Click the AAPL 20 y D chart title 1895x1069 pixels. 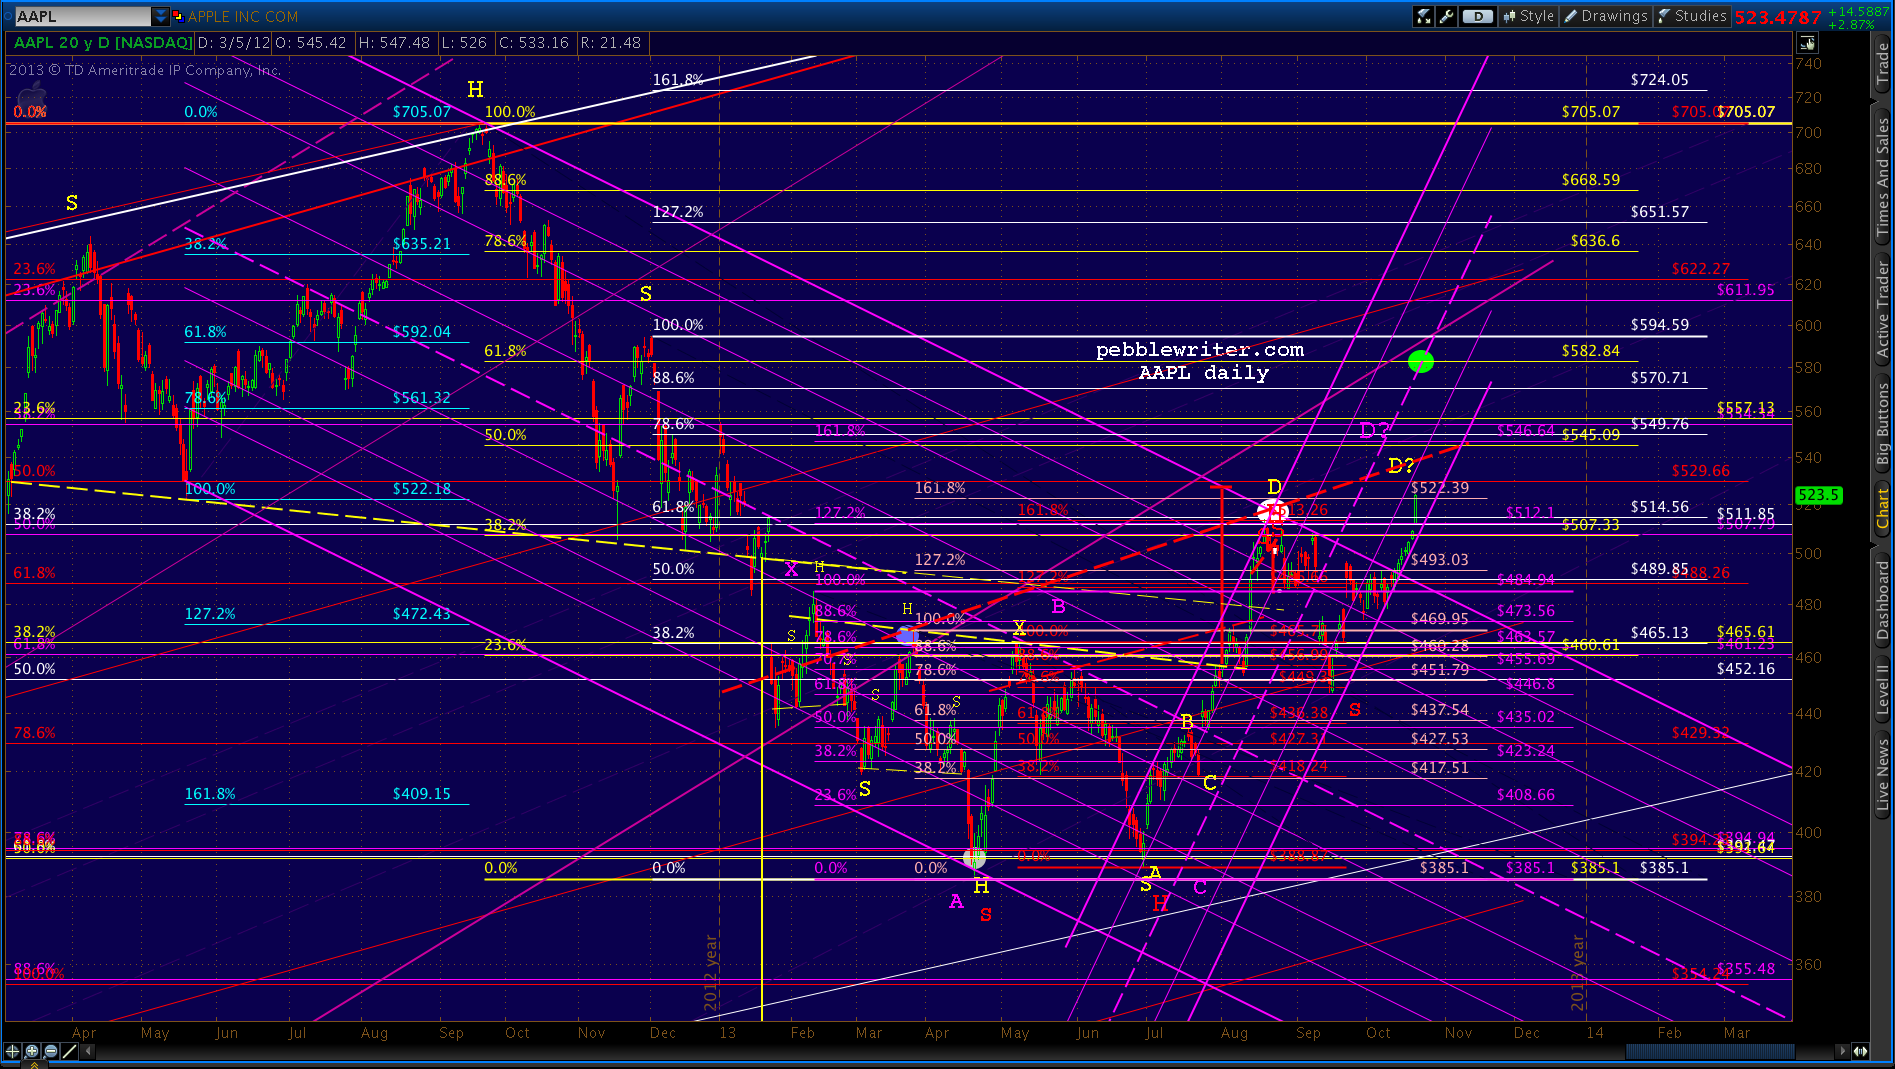pos(103,43)
